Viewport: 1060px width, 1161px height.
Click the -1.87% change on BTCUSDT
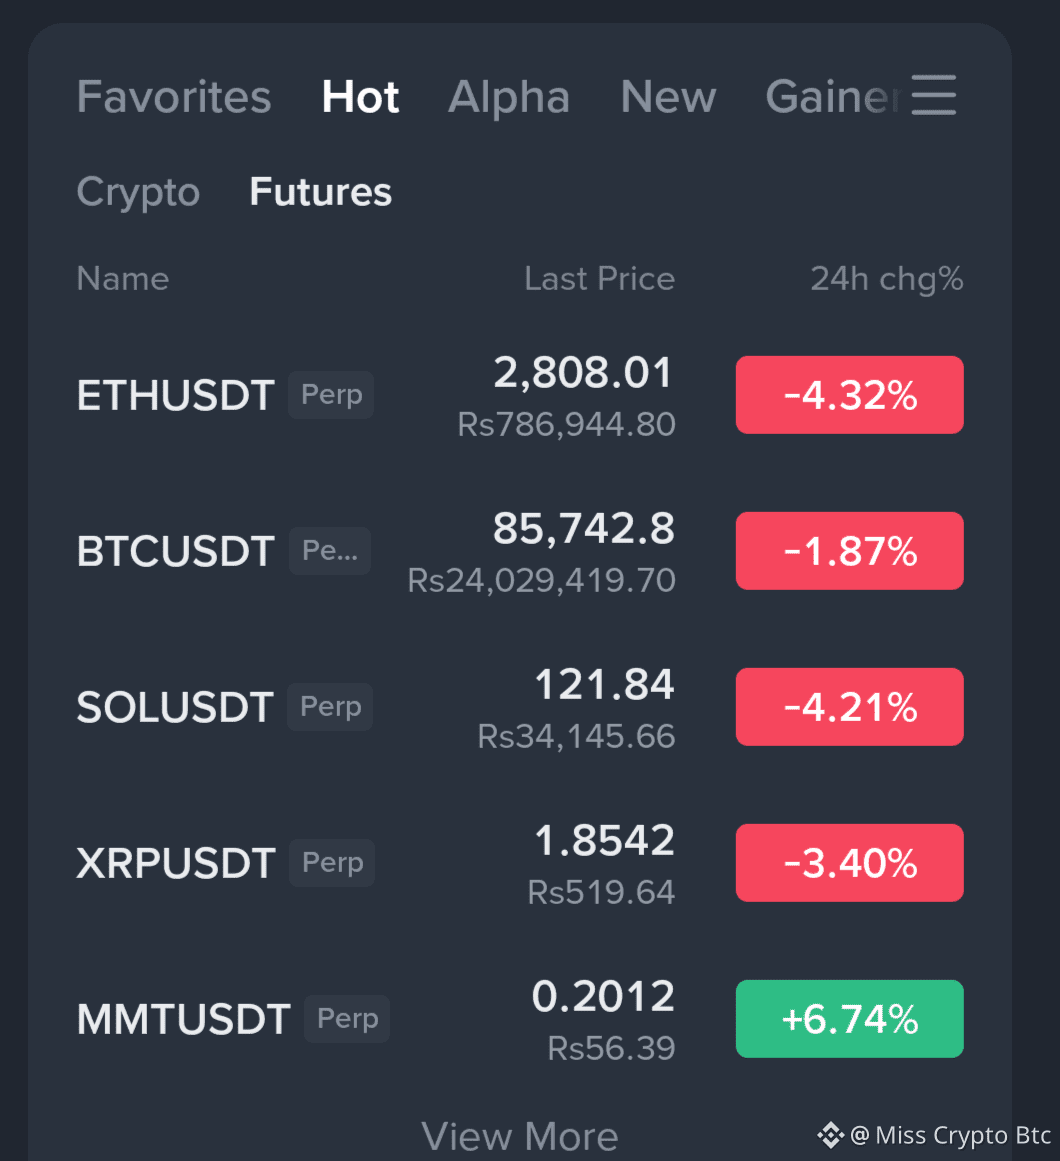click(x=849, y=551)
